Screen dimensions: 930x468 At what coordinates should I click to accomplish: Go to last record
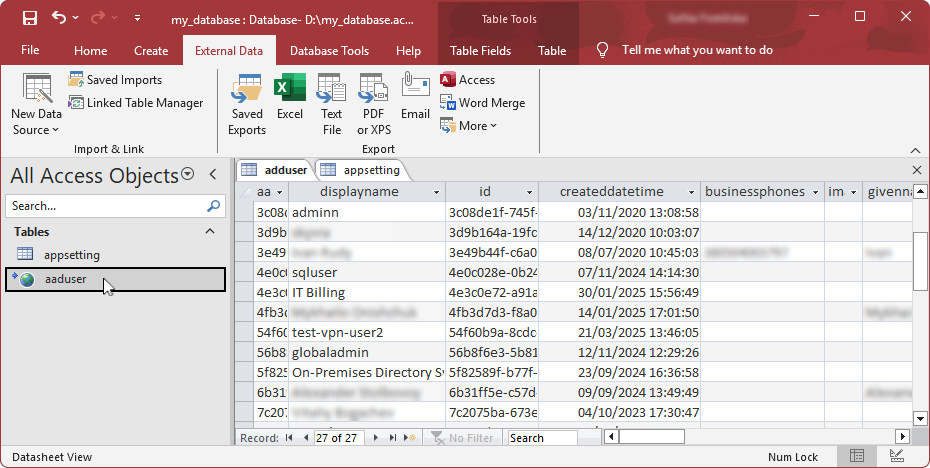tap(393, 438)
